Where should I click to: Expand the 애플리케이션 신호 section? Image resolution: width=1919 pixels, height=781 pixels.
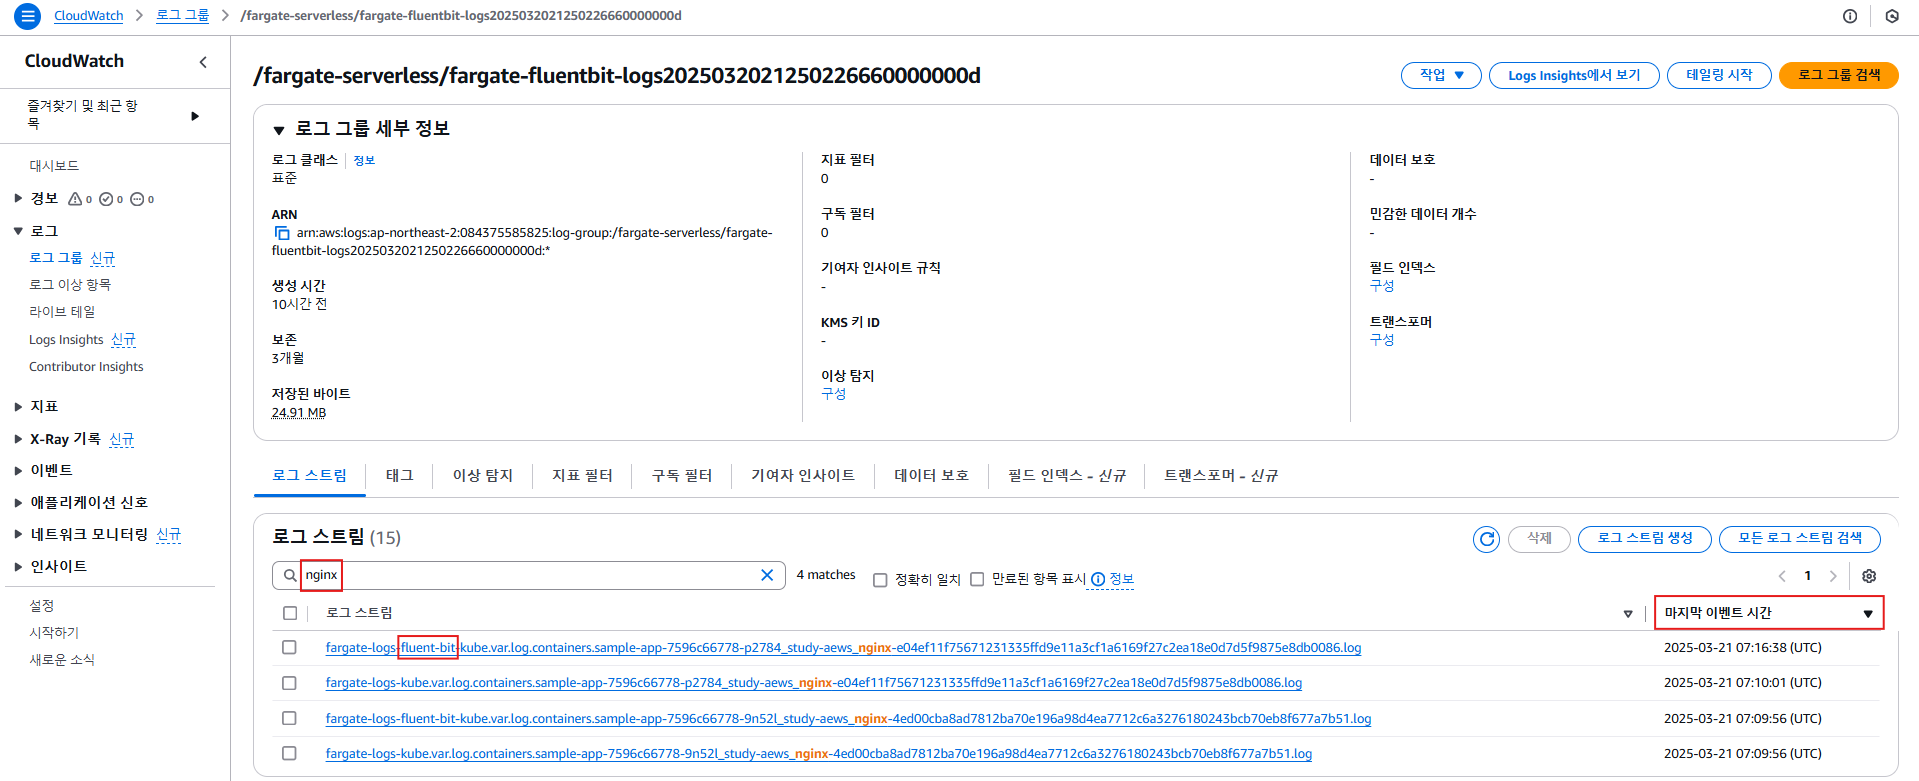click(x=18, y=503)
